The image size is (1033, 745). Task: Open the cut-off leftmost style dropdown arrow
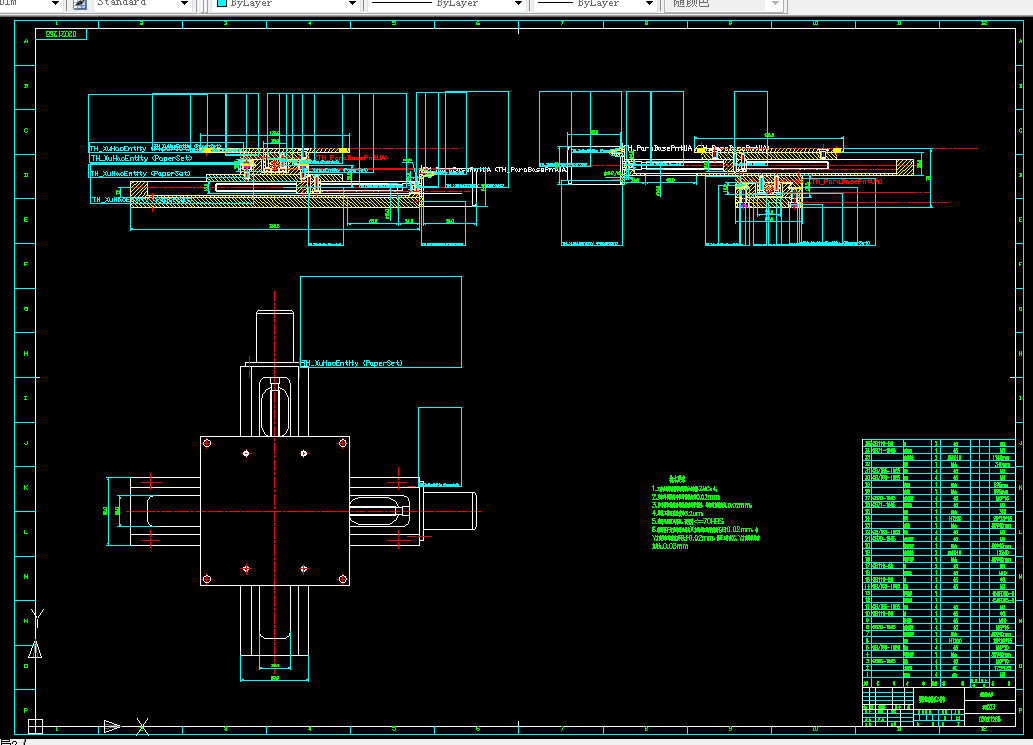click(55, 4)
